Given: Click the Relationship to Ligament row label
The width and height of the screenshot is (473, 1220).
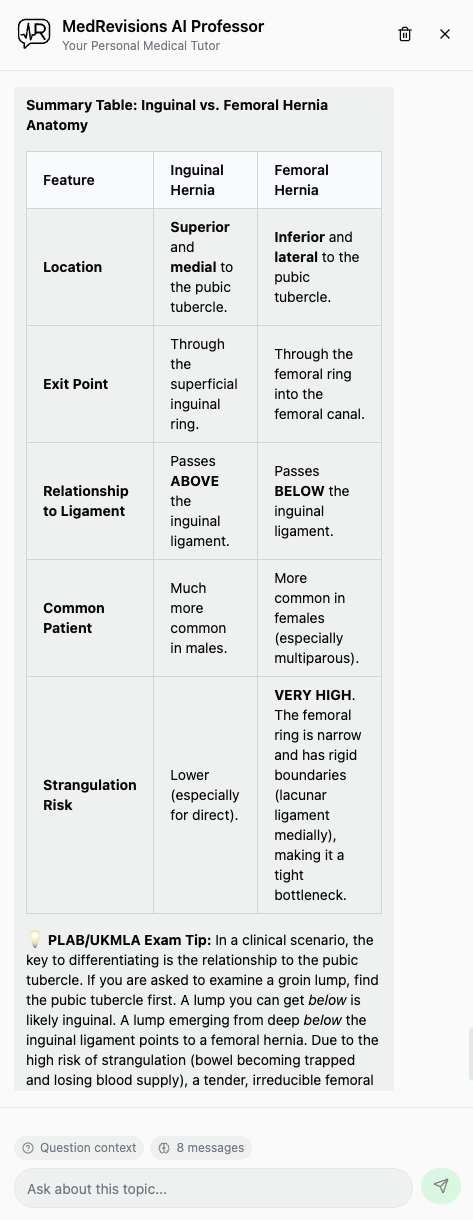Looking at the screenshot, I should click(86, 501).
